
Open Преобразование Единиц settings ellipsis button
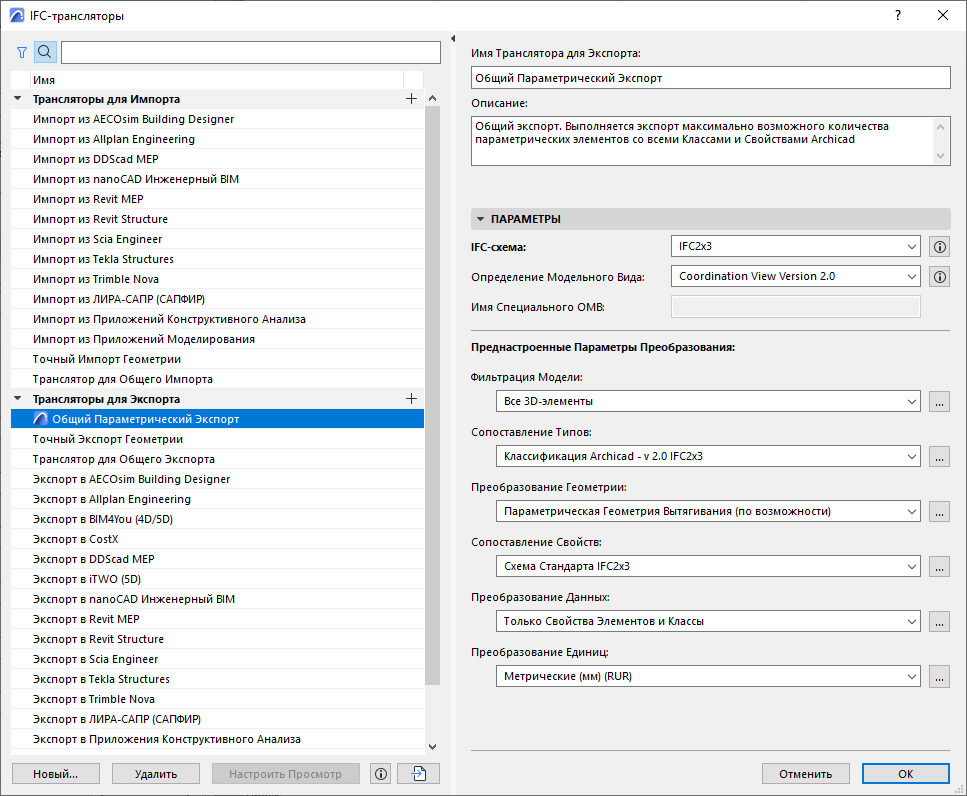pos(939,676)
